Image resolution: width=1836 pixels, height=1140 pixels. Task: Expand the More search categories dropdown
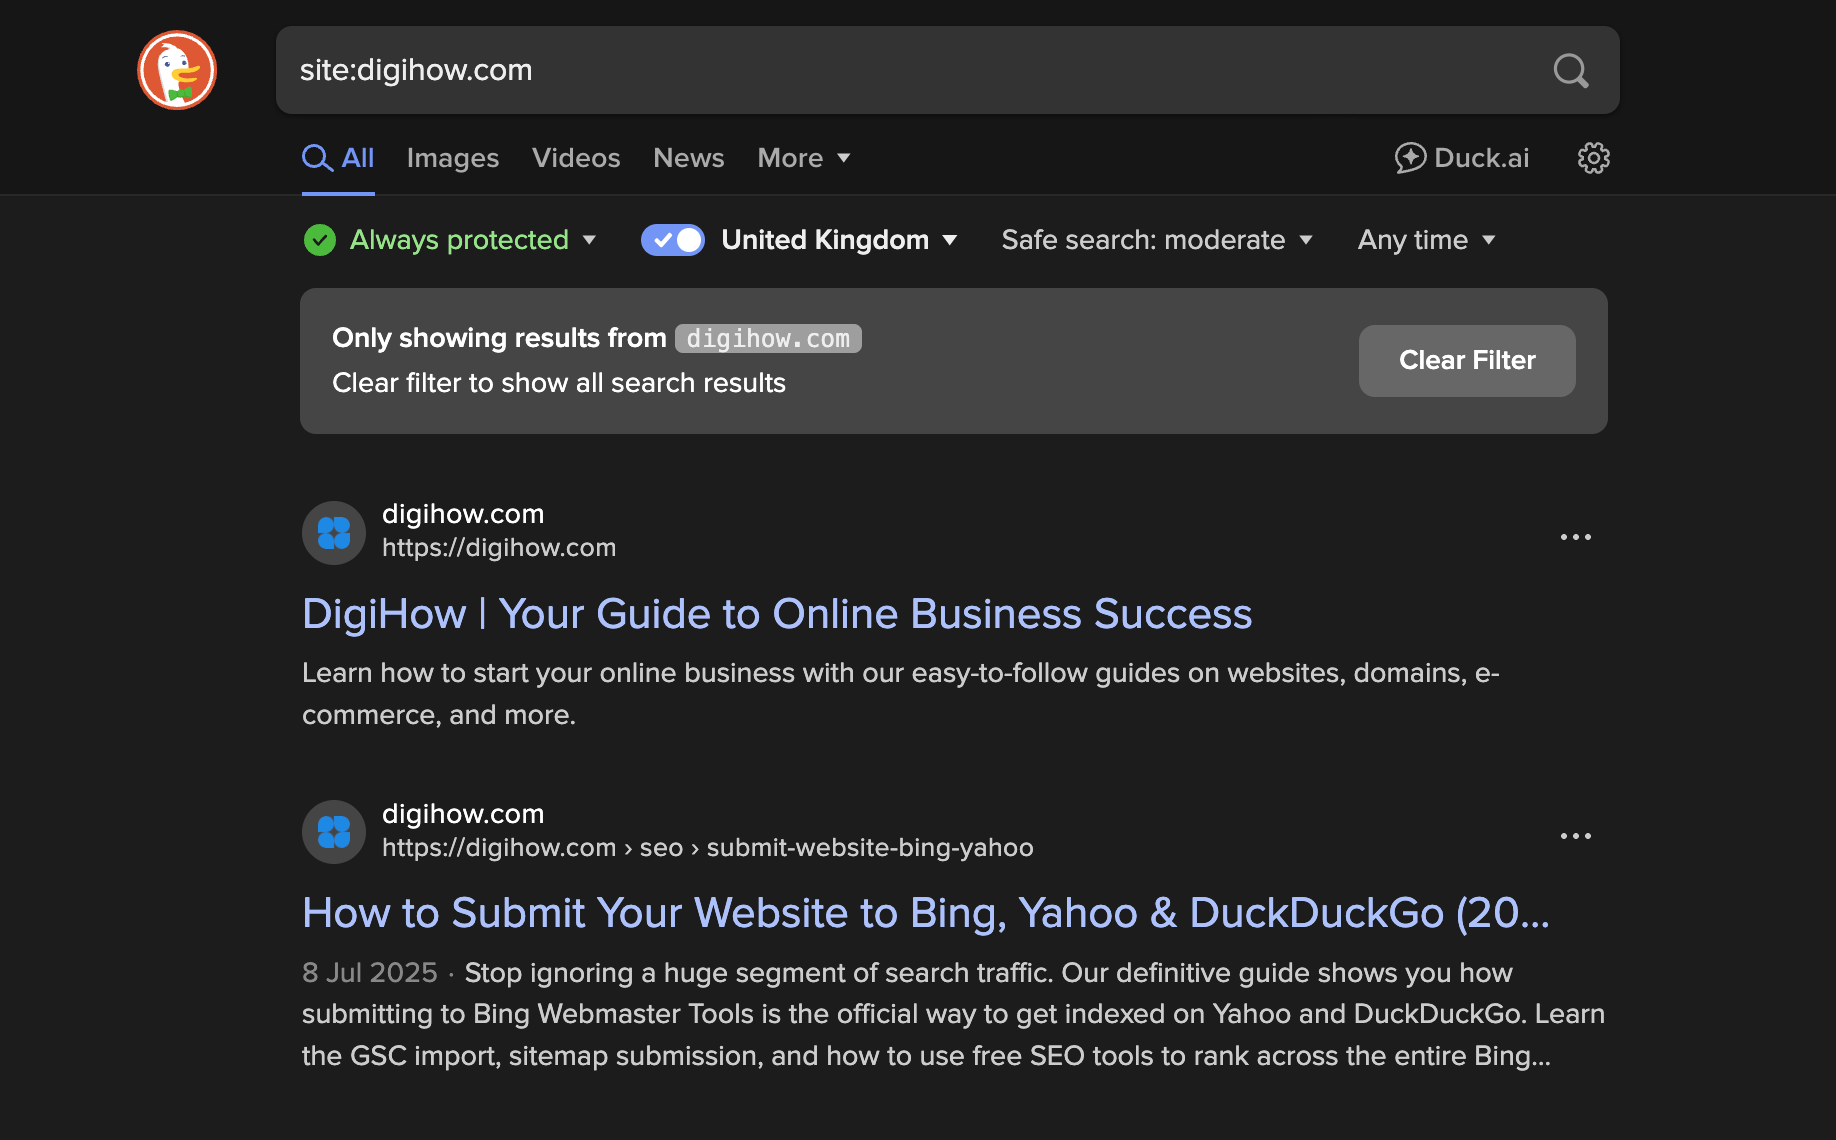[802, 158]
